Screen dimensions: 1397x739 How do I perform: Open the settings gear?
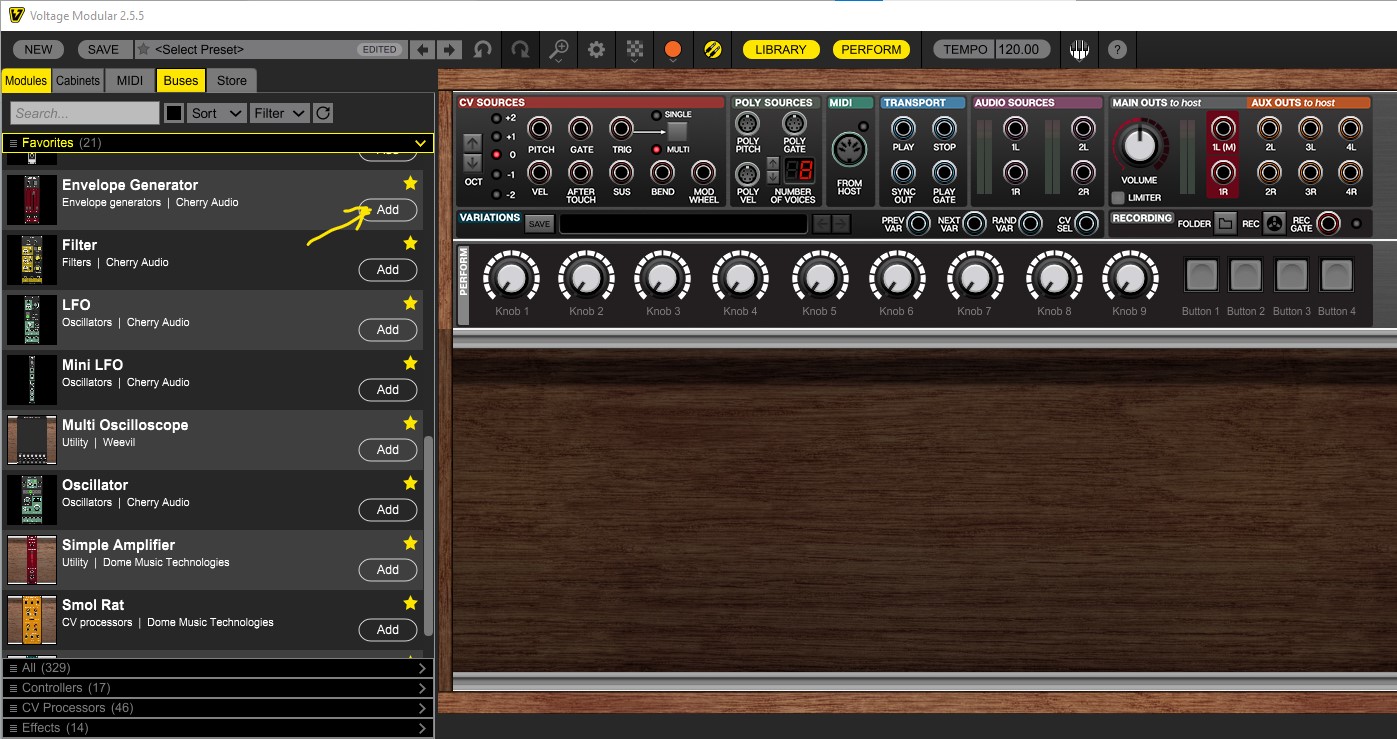(x=597, y=49)
